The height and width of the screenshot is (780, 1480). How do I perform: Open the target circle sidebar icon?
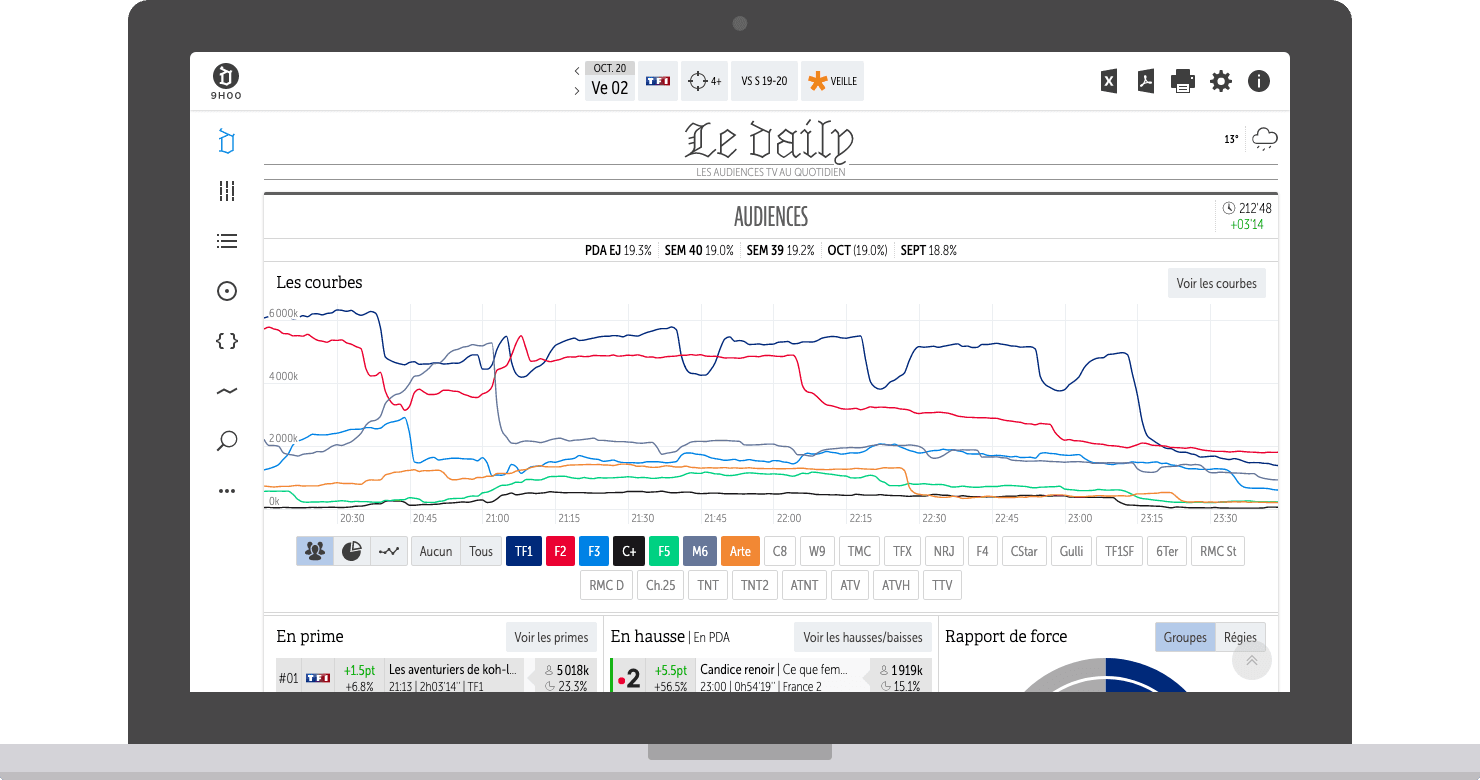pyautogui.click(x=227, y=291)
